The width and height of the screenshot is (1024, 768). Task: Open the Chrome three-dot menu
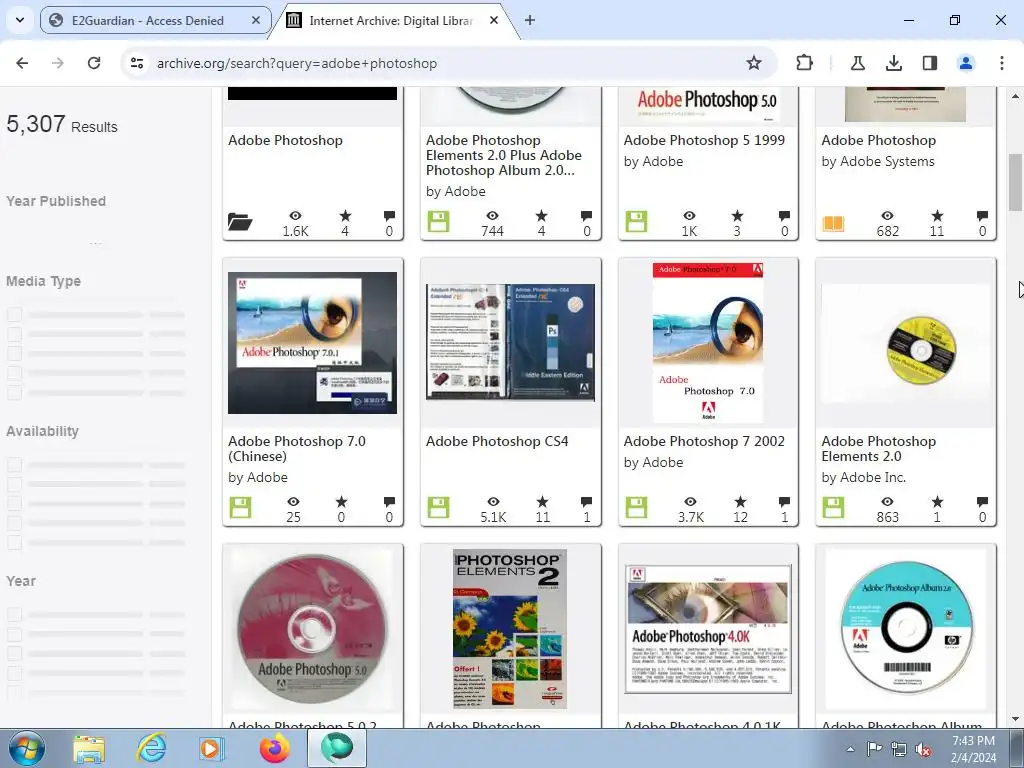pos(1001,63)
